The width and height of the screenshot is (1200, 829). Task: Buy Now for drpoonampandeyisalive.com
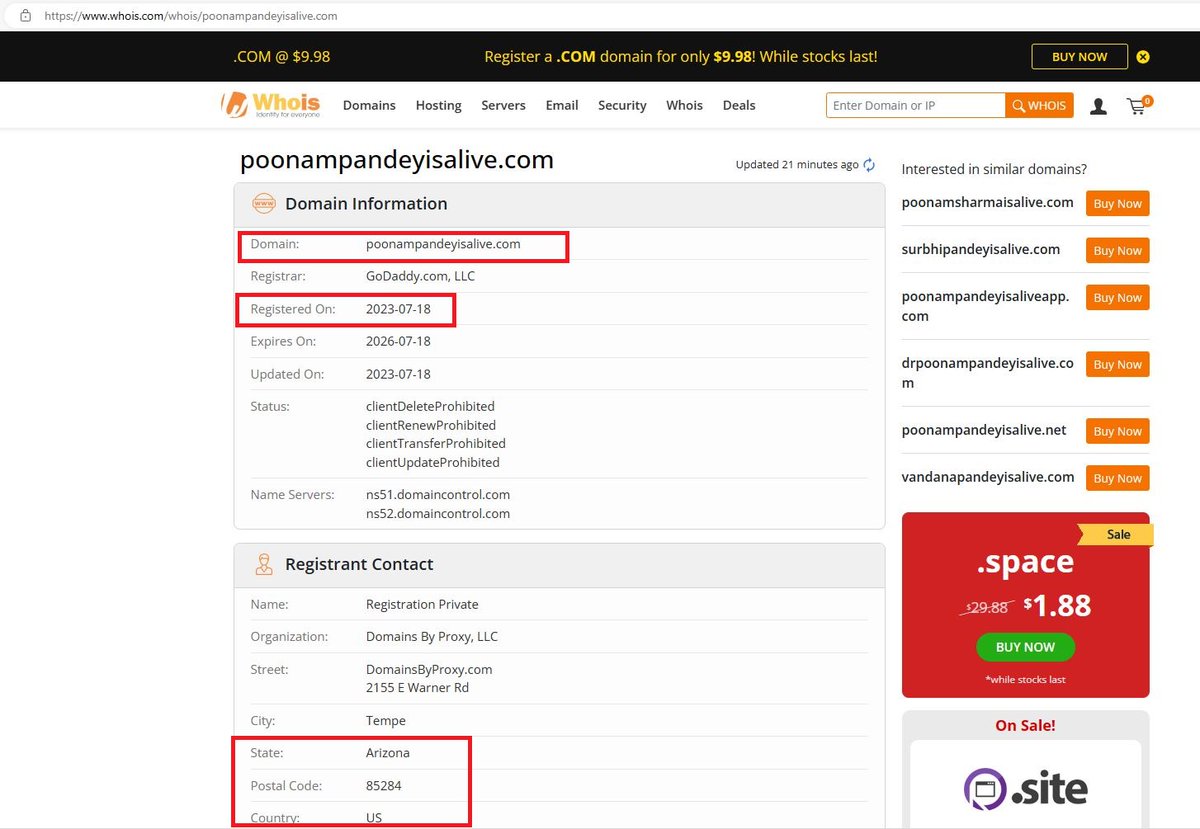tap(1117, 364)
